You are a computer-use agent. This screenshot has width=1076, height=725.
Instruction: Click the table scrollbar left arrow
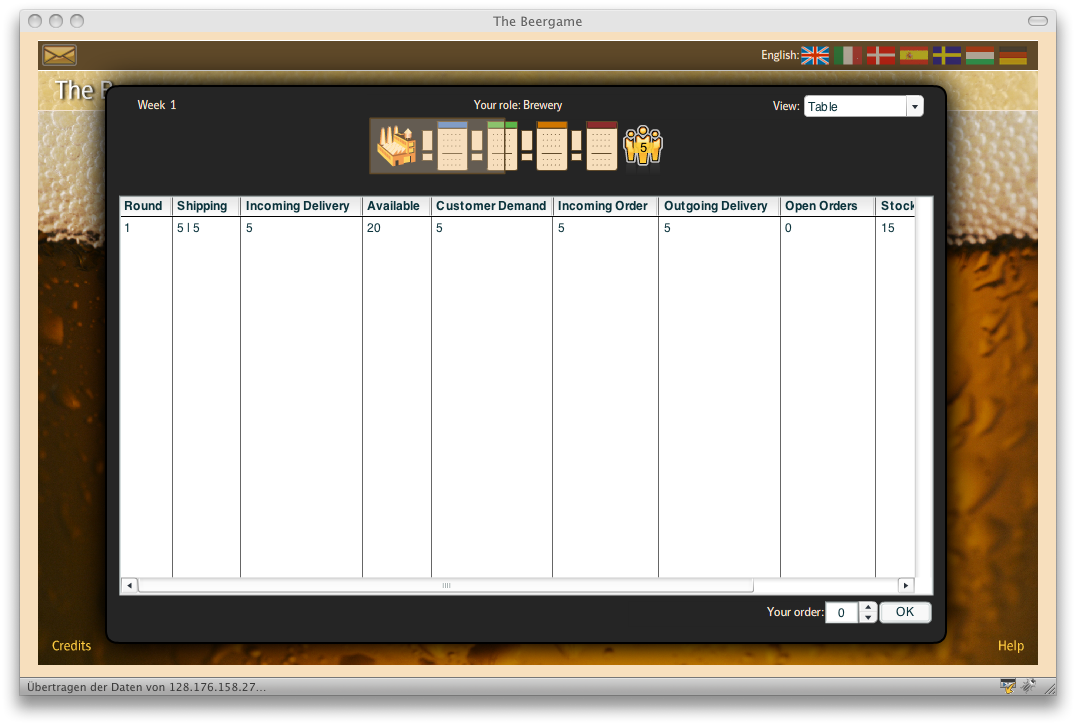pyautogui.click(x=129, y=585)
